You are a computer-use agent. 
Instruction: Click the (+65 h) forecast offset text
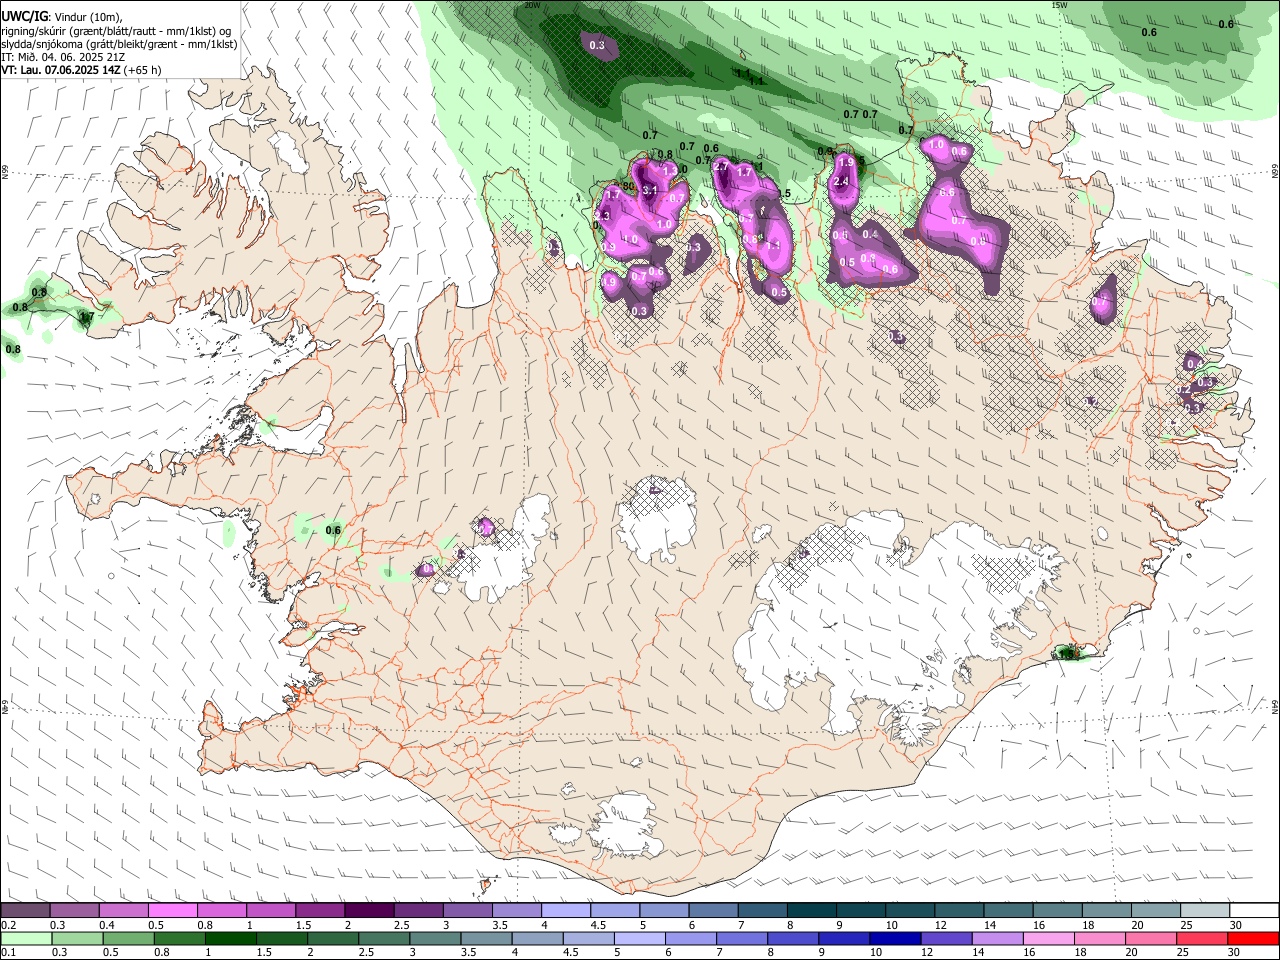[x=143, y=70]
